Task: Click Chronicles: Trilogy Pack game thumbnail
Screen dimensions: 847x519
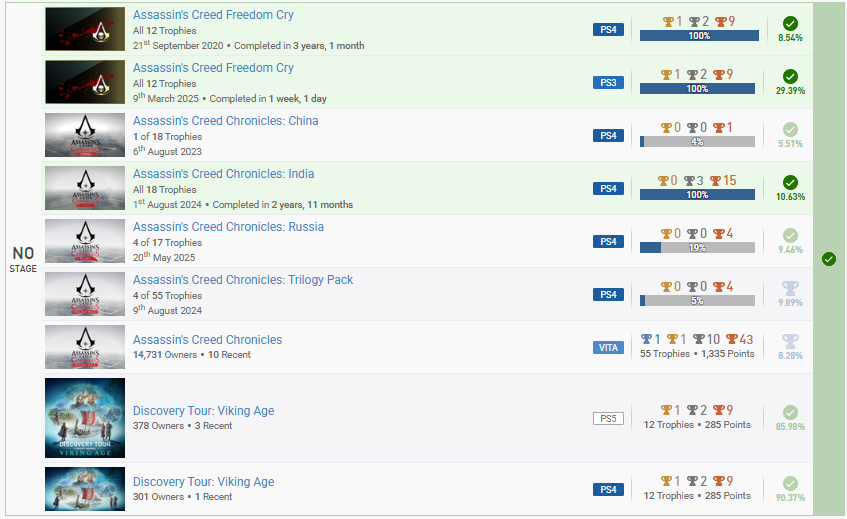Action: coord(85,294)
